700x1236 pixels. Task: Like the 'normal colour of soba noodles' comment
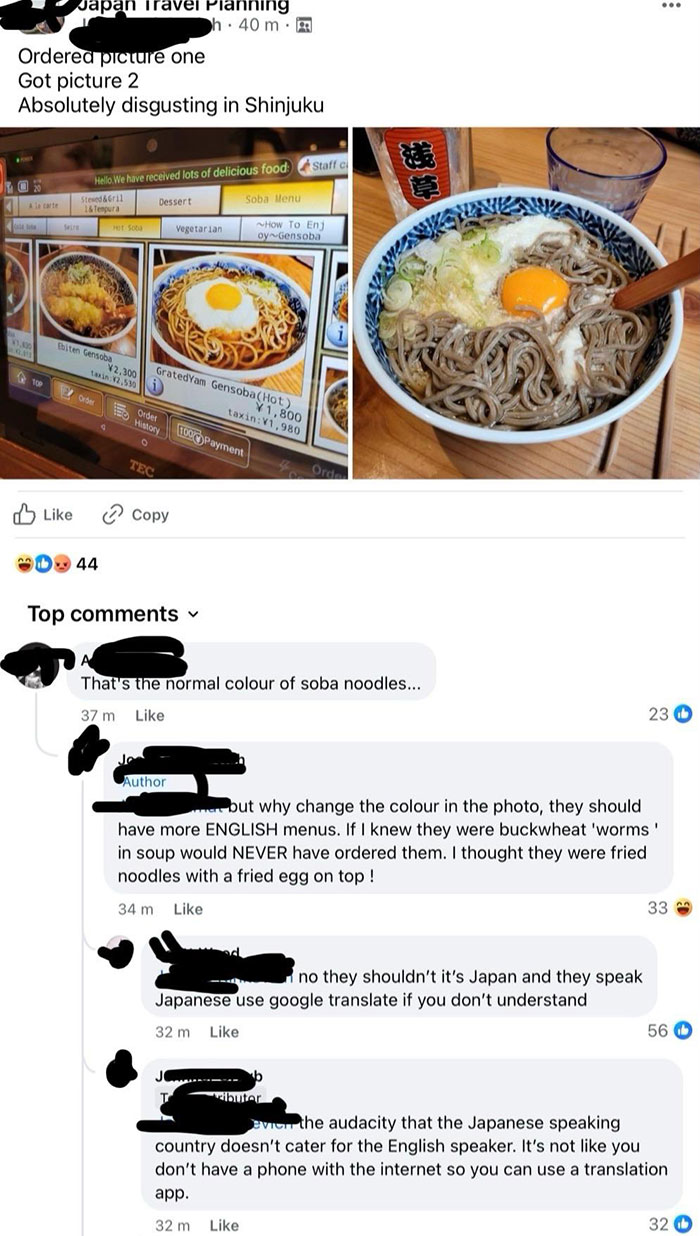[x=149, y=715]
